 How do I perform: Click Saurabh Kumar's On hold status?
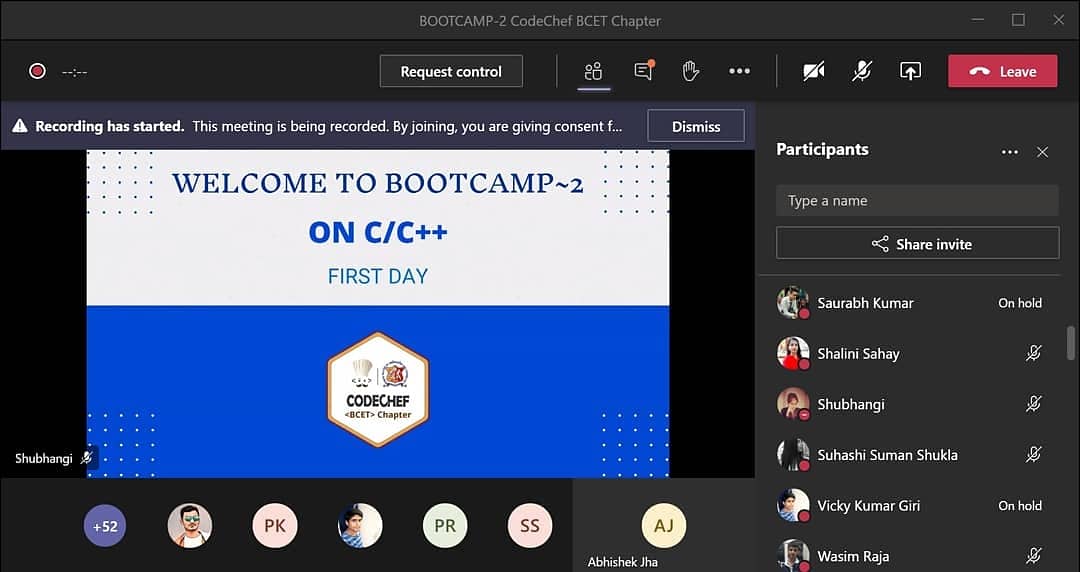point(1020,303)
